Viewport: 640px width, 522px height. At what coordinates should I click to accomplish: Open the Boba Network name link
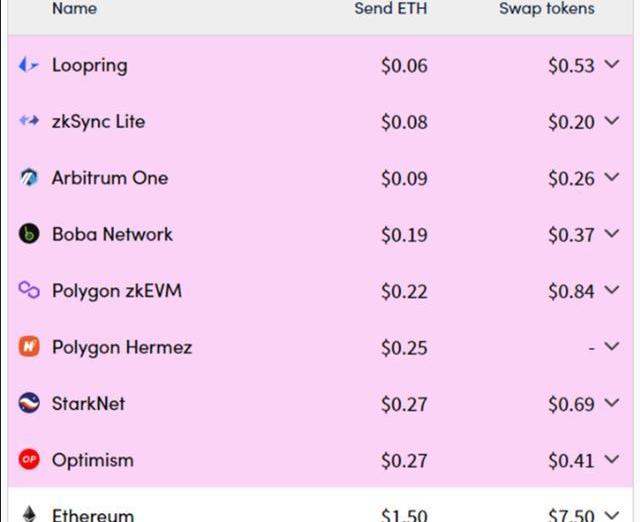coord(112,234)
